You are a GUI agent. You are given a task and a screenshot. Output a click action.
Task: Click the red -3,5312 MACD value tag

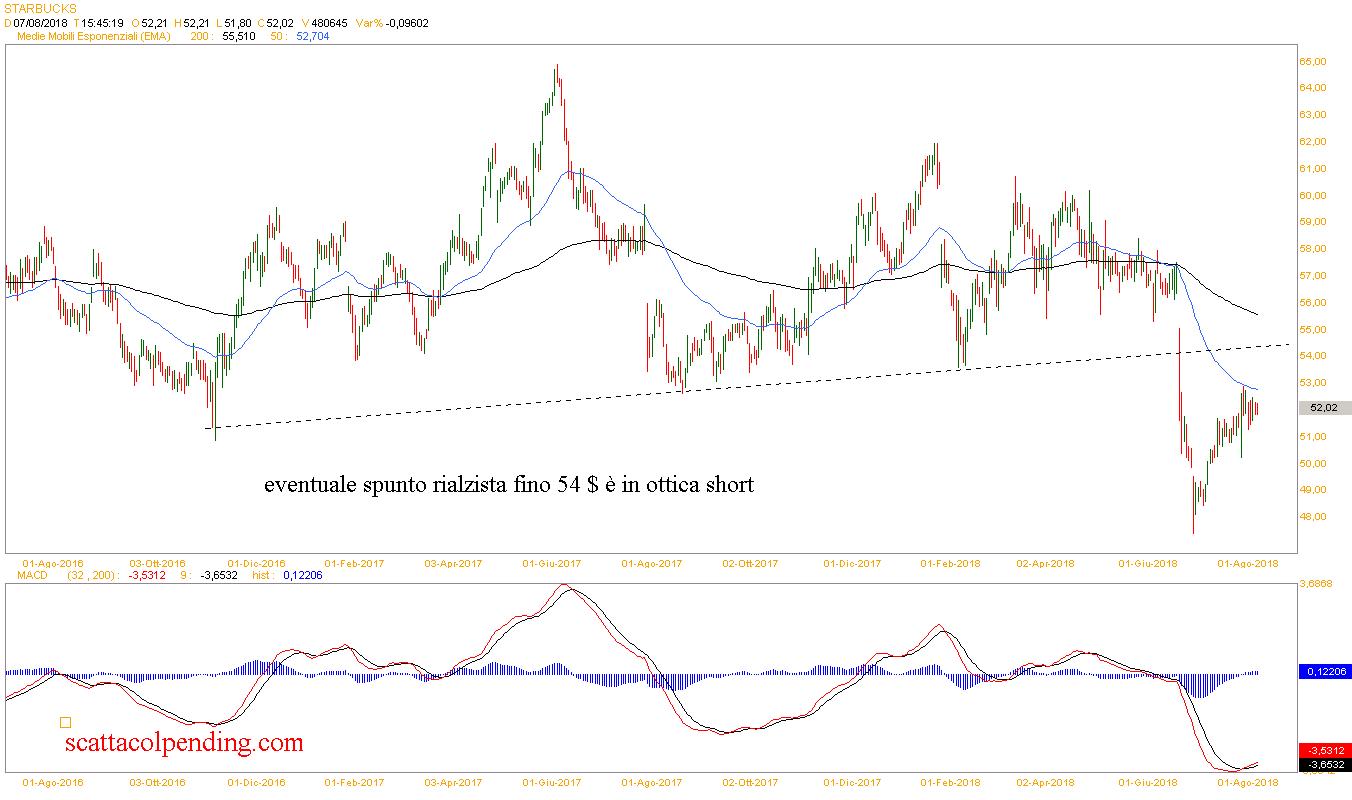(1324, 750)
